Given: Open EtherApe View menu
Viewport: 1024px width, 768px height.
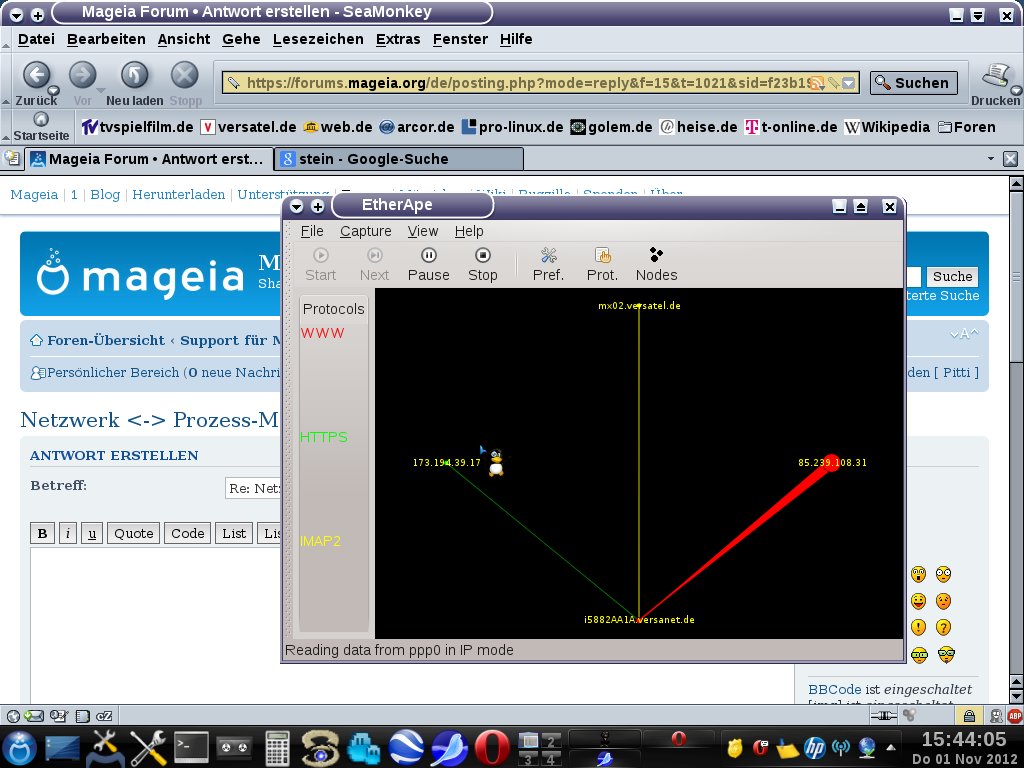Looking at the screenshot, I should pos(423,231).
